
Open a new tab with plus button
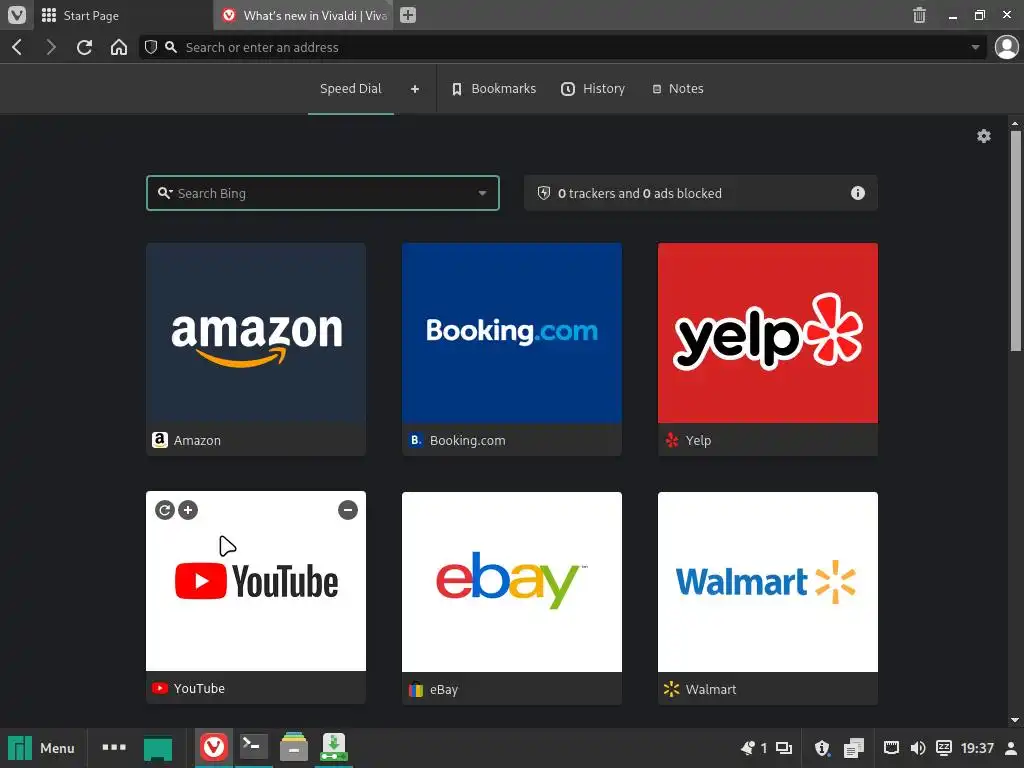pos(408,15)
